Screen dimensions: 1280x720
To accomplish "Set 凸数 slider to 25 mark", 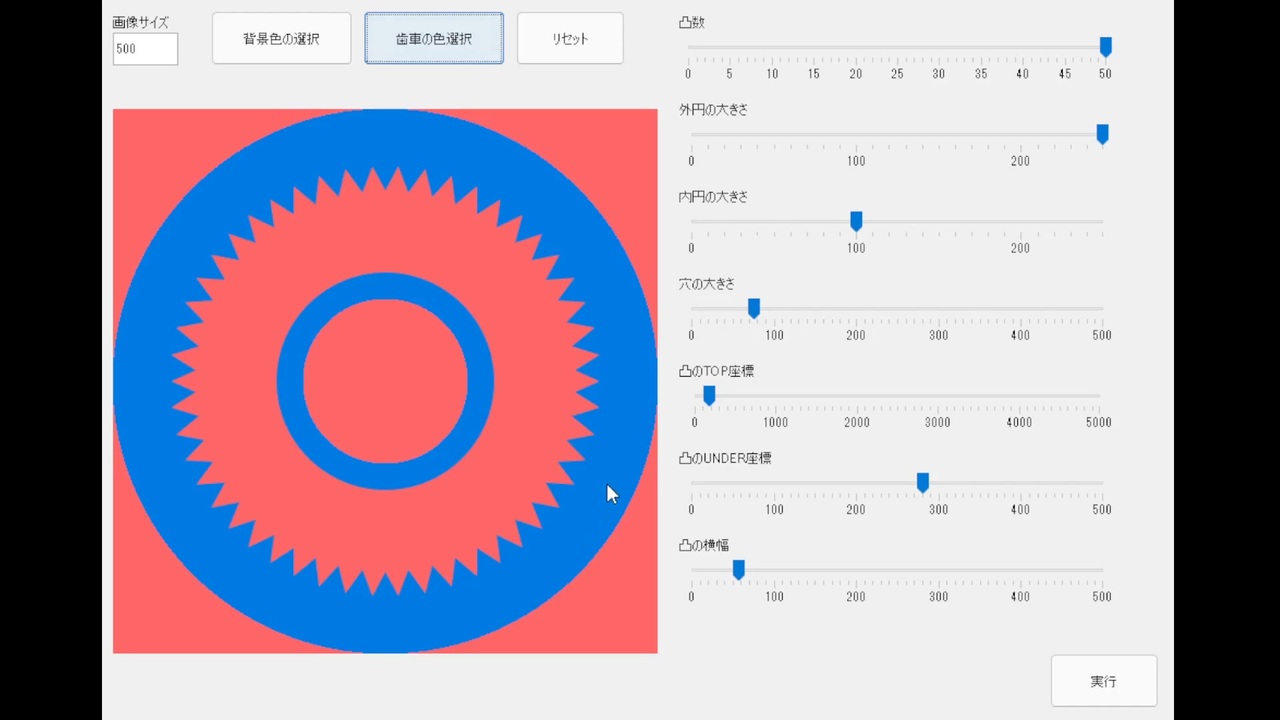I will pyautogui.click(x=897, y=47).
